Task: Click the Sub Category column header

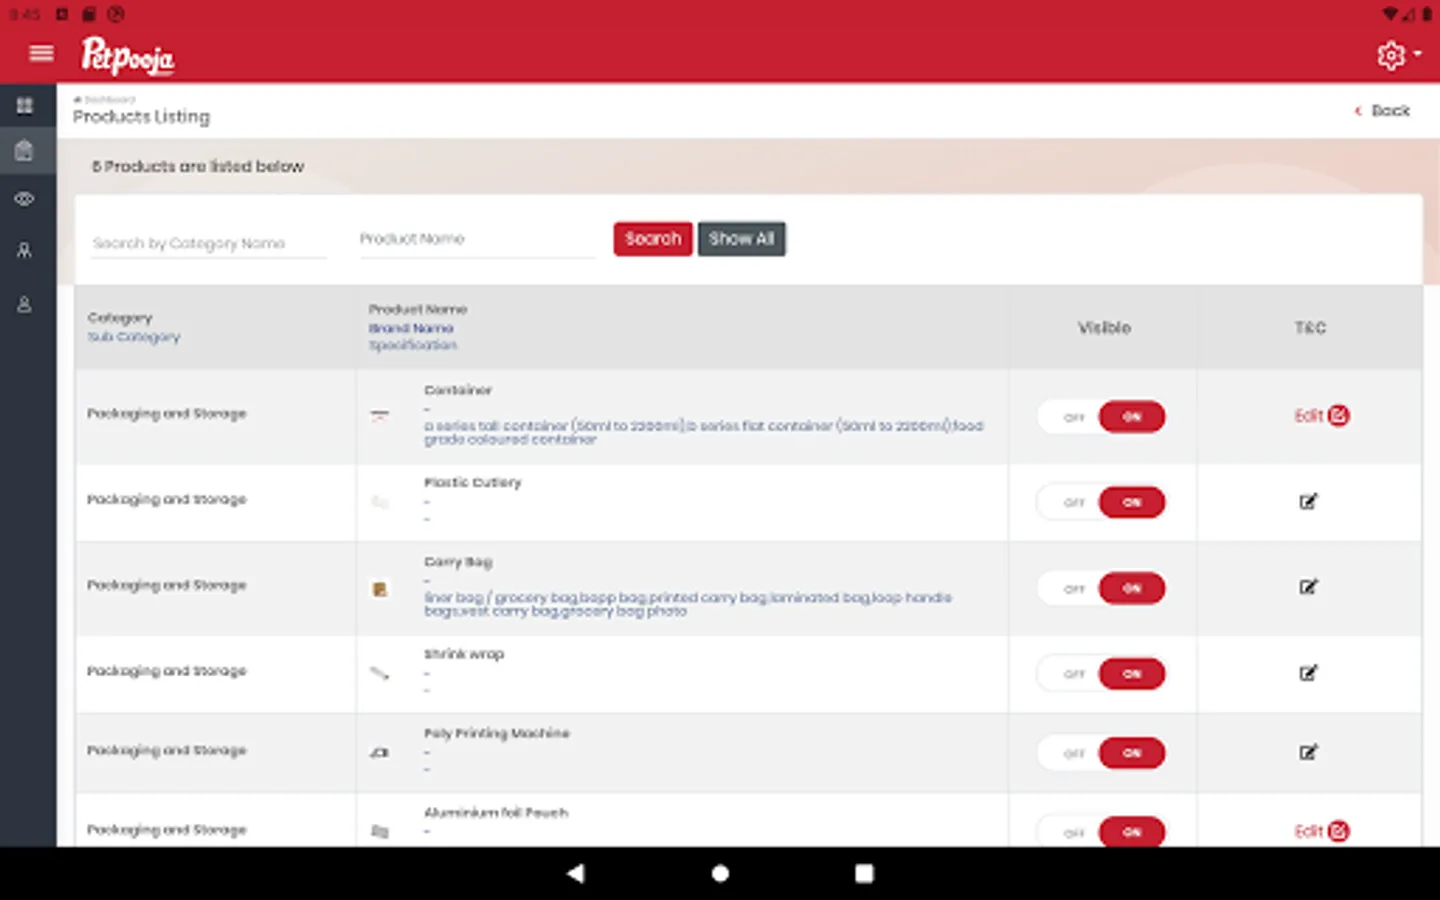Action: [134, 337]
